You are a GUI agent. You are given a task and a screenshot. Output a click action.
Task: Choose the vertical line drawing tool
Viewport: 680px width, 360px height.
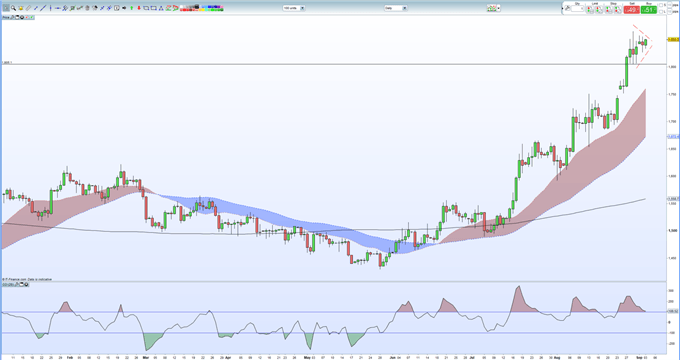pyautogui.click(x=50, y=8)
